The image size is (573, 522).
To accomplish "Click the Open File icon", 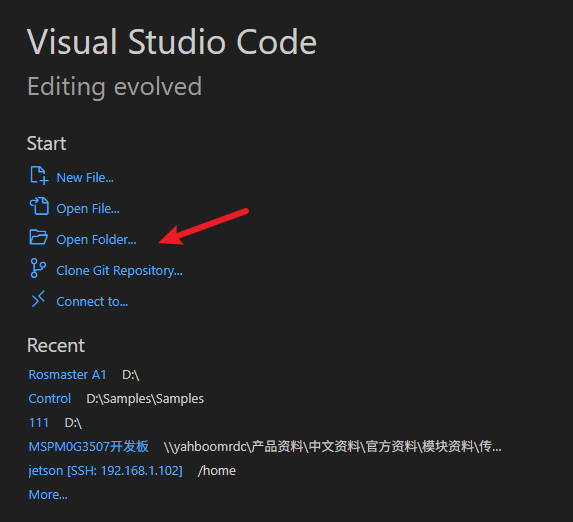I will (x=39, y=207).
